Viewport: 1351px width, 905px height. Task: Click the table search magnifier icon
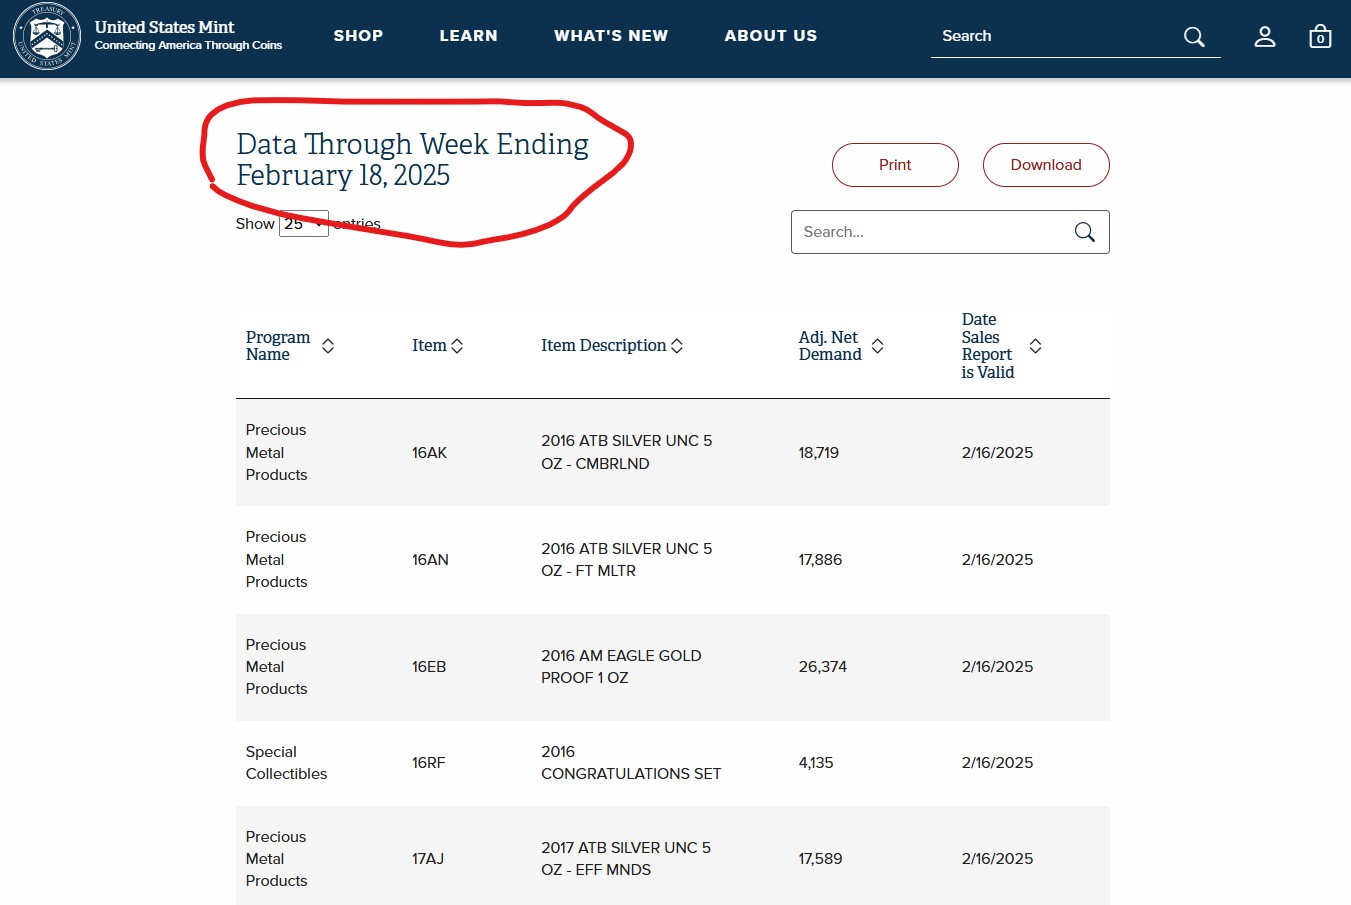point(1084,232)
